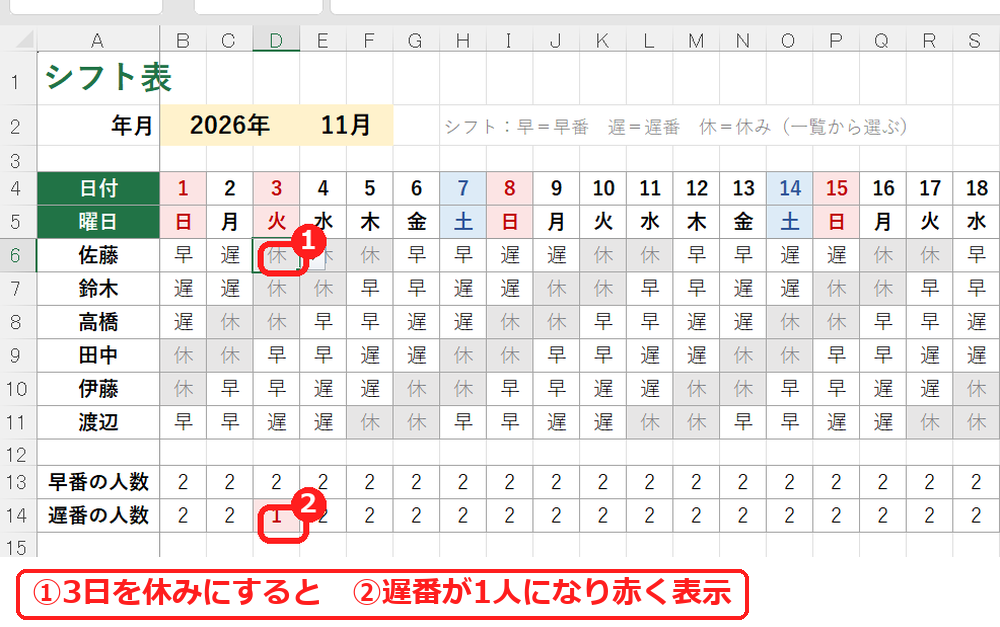
Task: Click late-shift count cell for day 18
Action: tap(976, 515)
